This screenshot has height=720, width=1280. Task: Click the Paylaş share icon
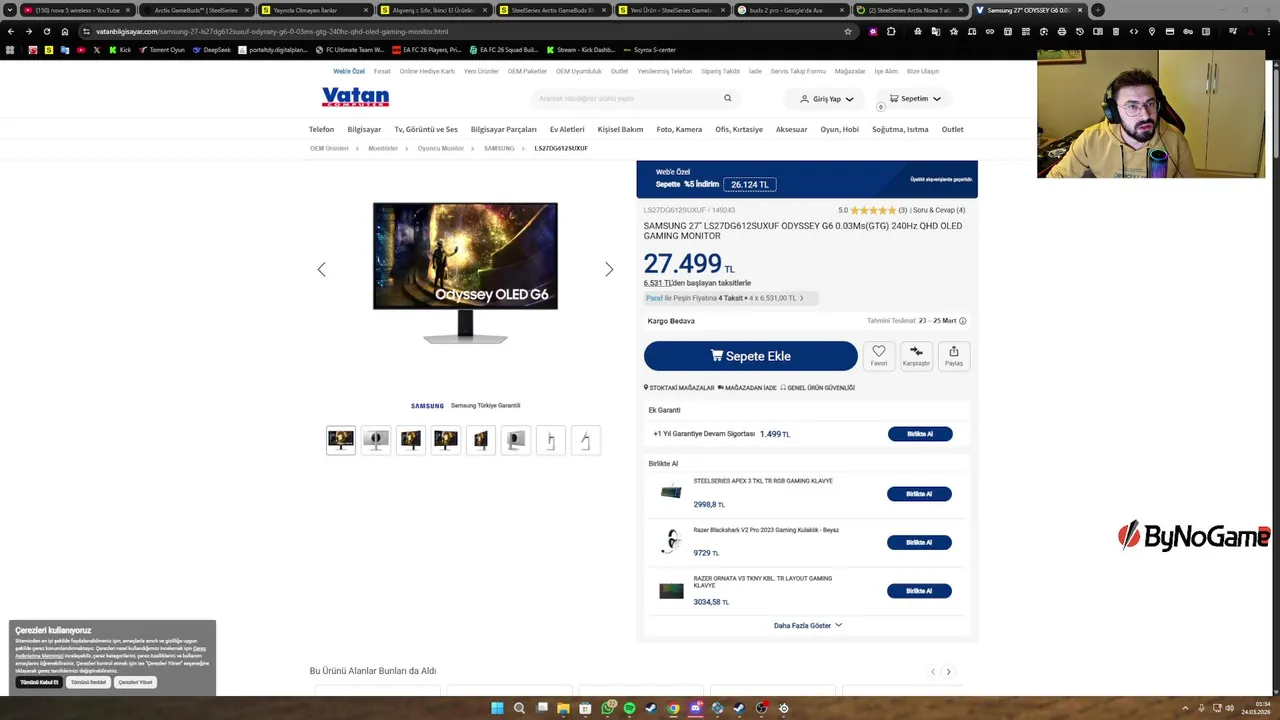point(954,355)
